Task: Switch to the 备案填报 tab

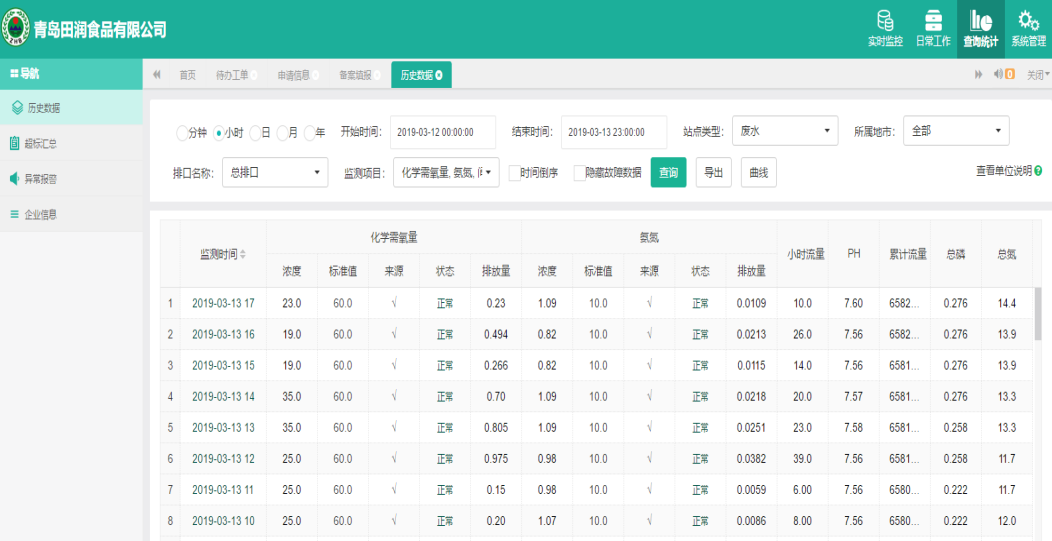Action: [355, 75]
